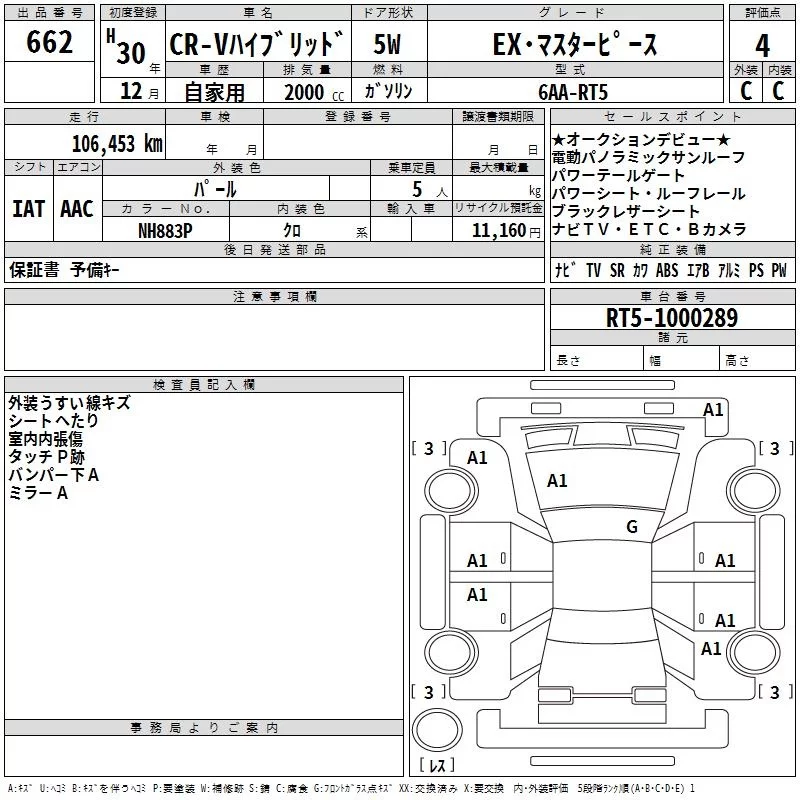Click inspector note 室内内張傷

(x=45, y=439)
